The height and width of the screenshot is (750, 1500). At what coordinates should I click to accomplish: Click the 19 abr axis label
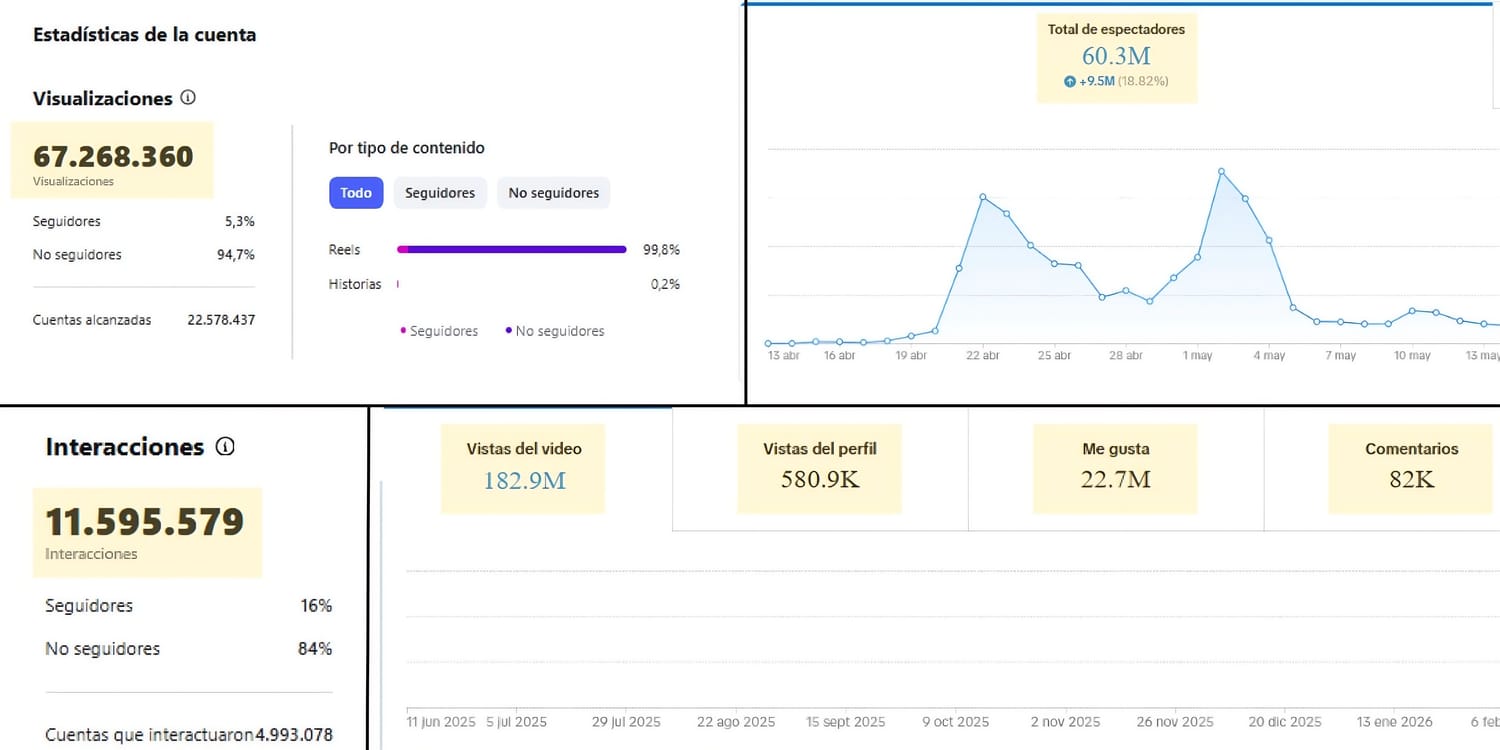[x=911, y=355]
